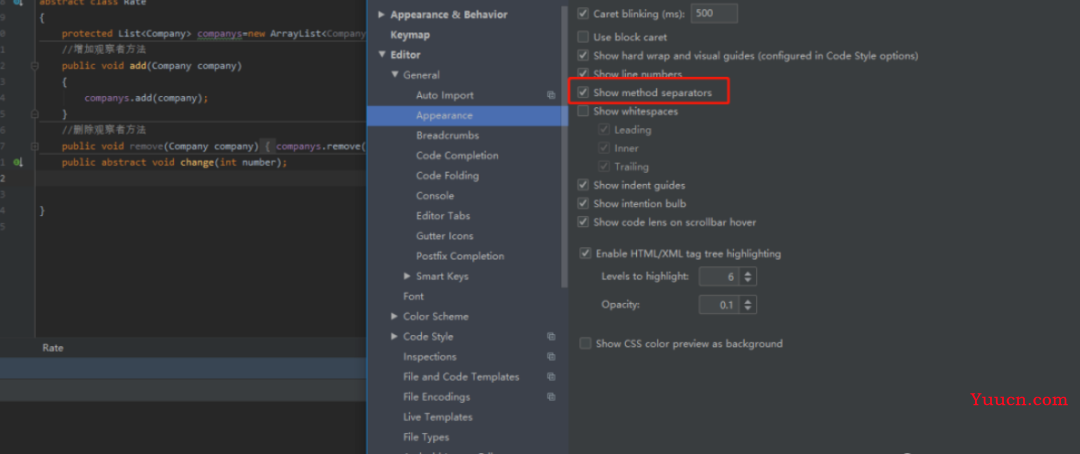Click the copy icon beside Code Style
The width and height of the screenshot is (1080, 454).
coord(551,336)
